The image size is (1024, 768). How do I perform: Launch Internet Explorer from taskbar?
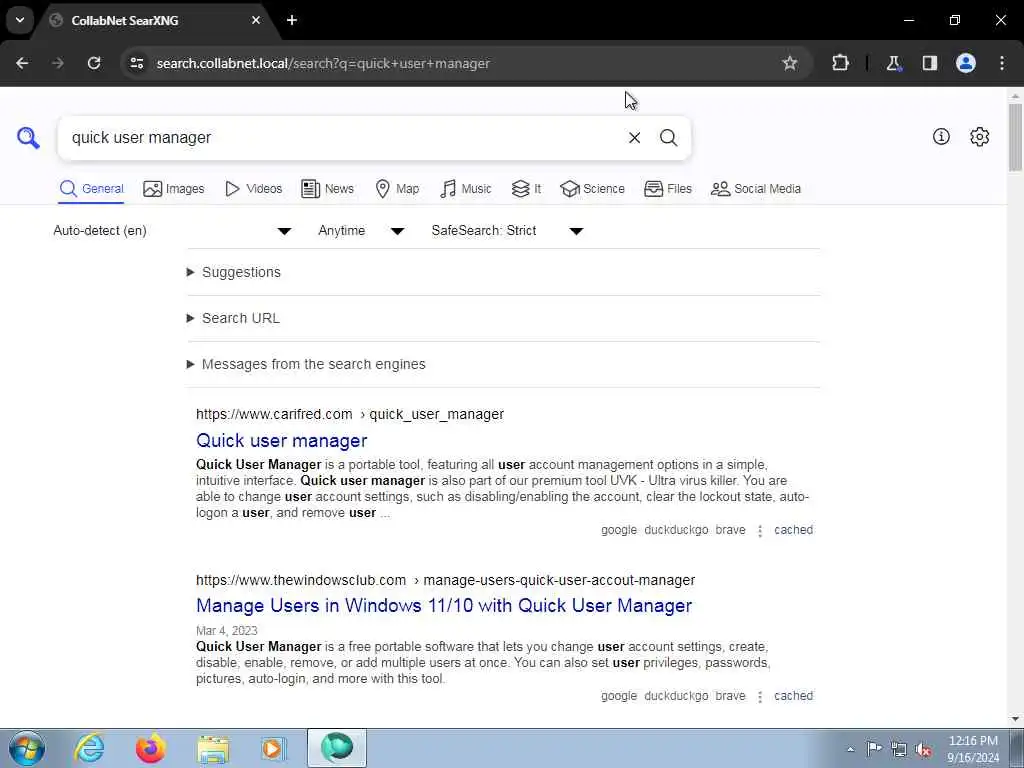(89, 748)
